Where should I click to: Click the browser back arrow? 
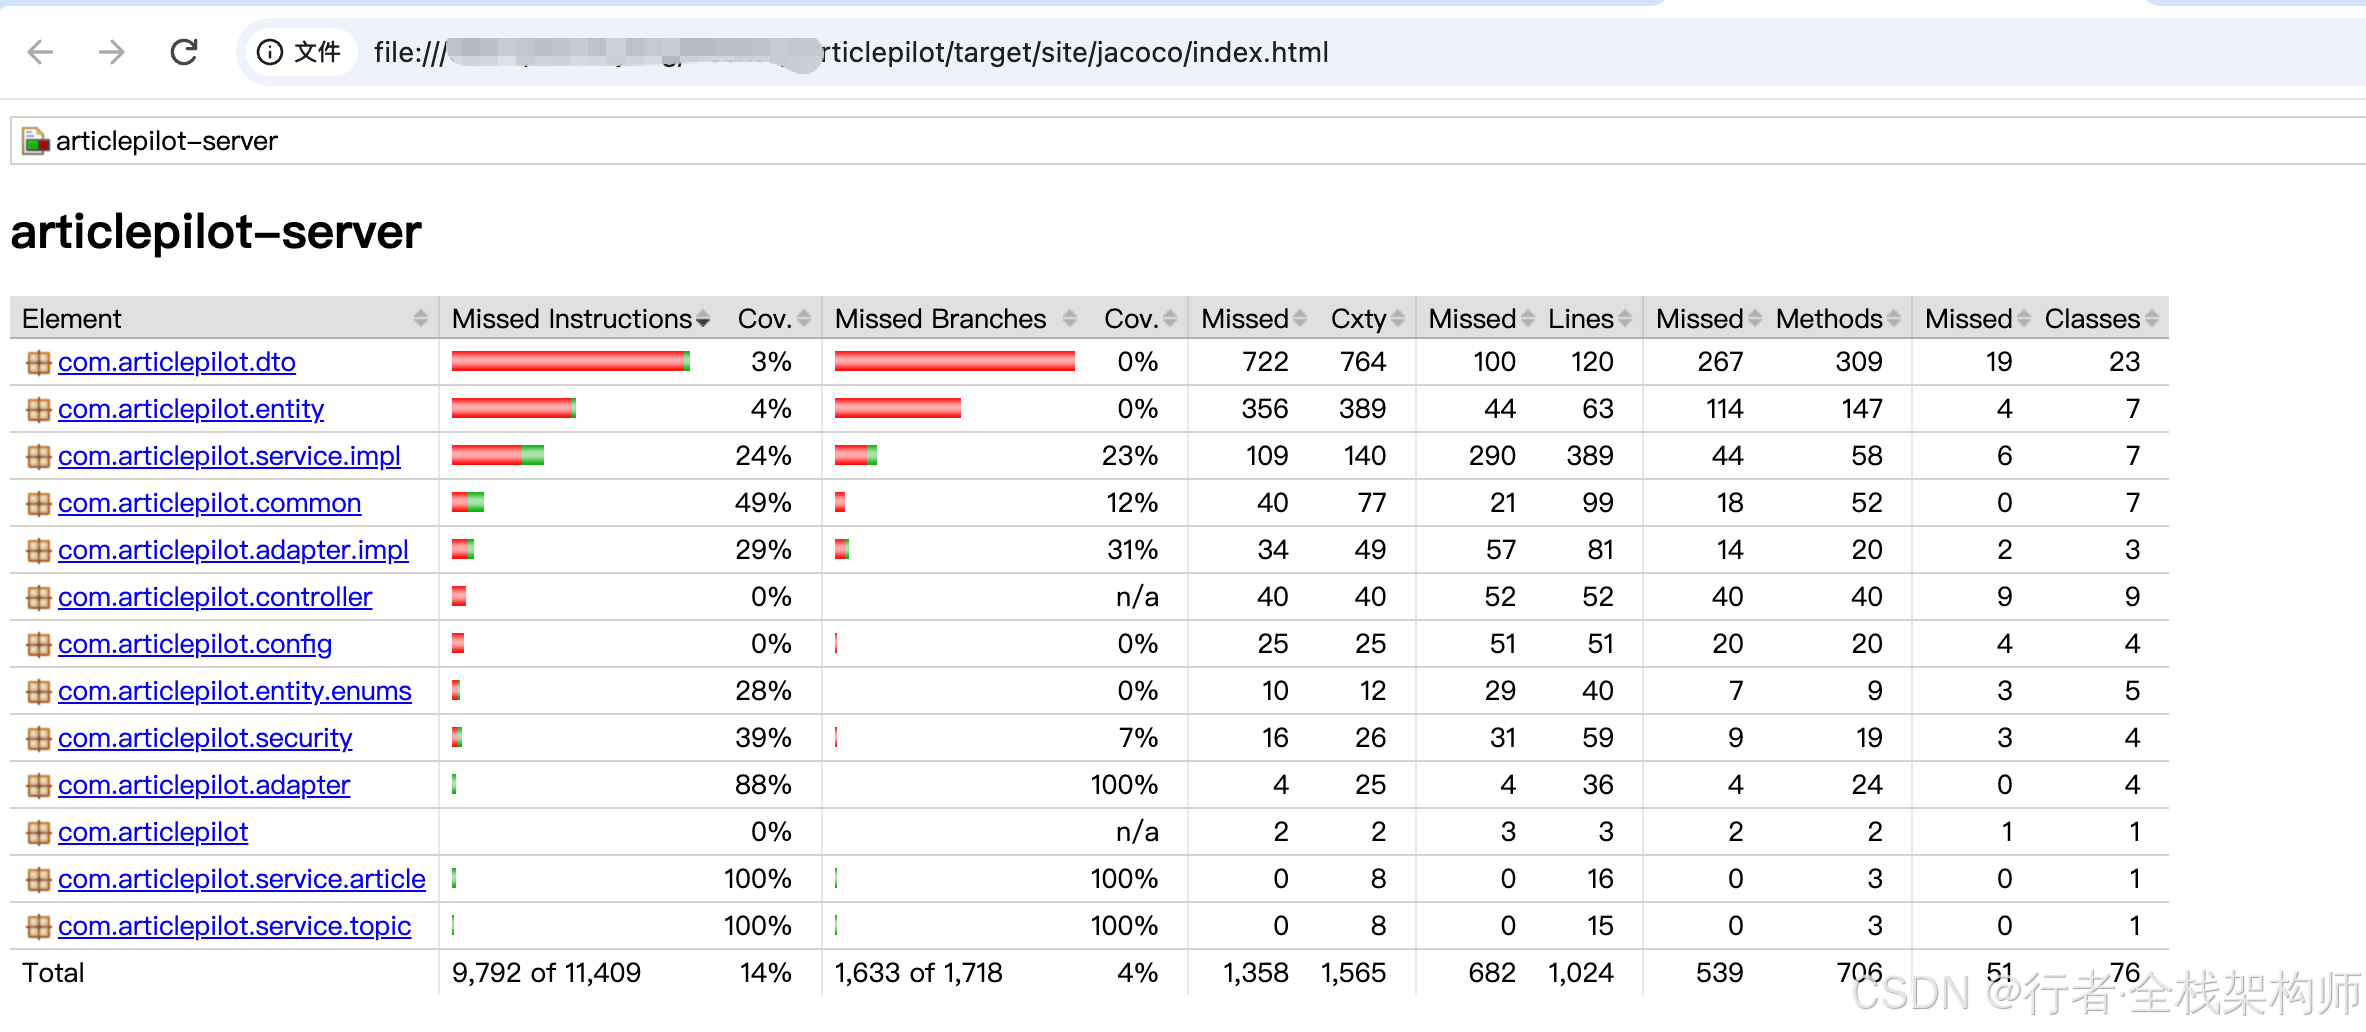(40, 52)
